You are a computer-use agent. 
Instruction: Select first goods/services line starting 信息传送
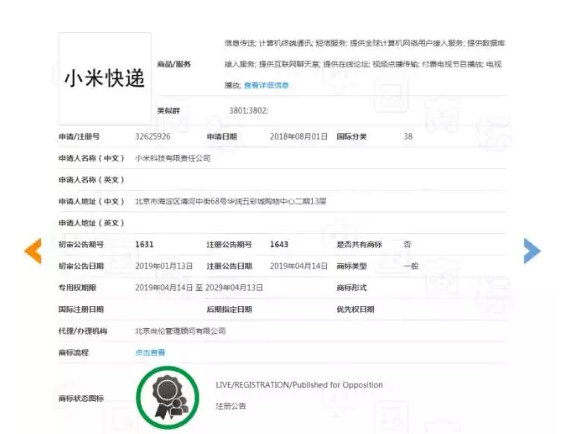click(x=365, y=43)
